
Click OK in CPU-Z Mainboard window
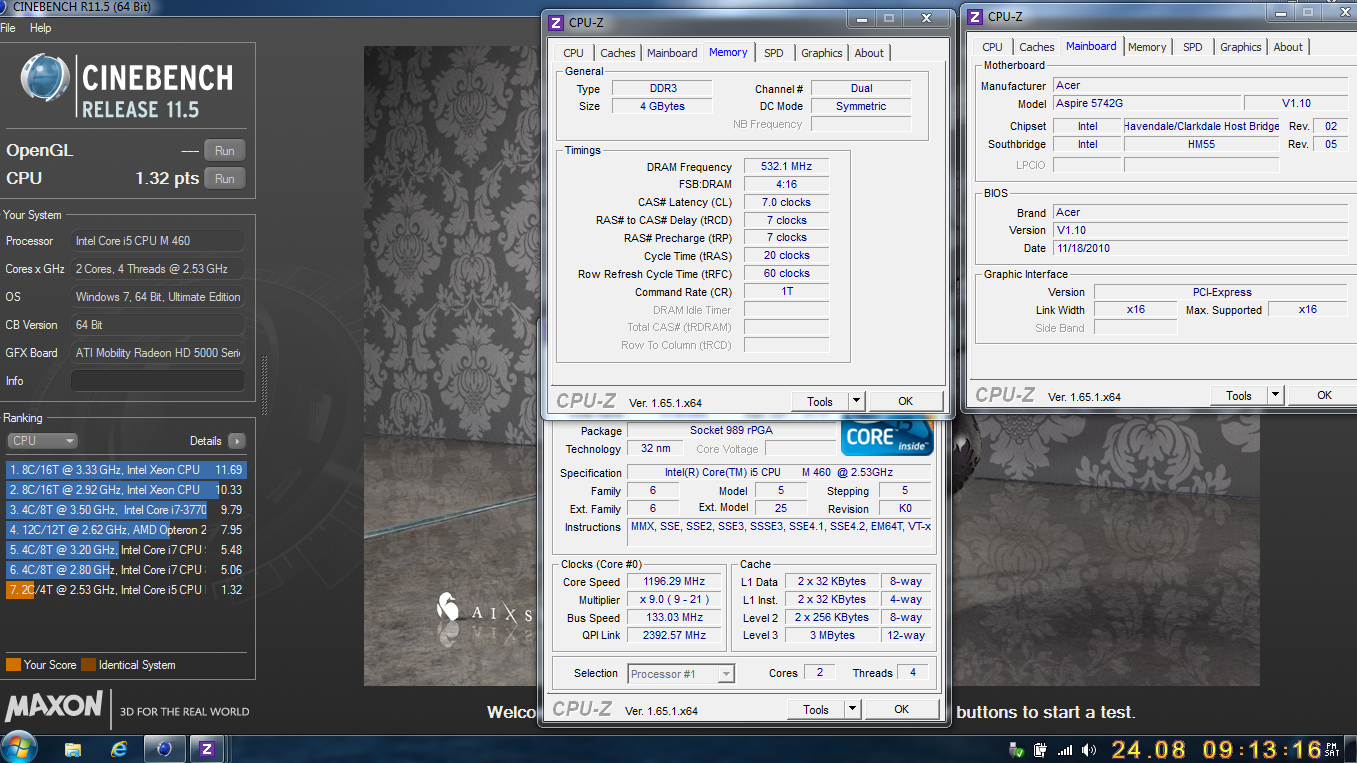(1324, 395)
